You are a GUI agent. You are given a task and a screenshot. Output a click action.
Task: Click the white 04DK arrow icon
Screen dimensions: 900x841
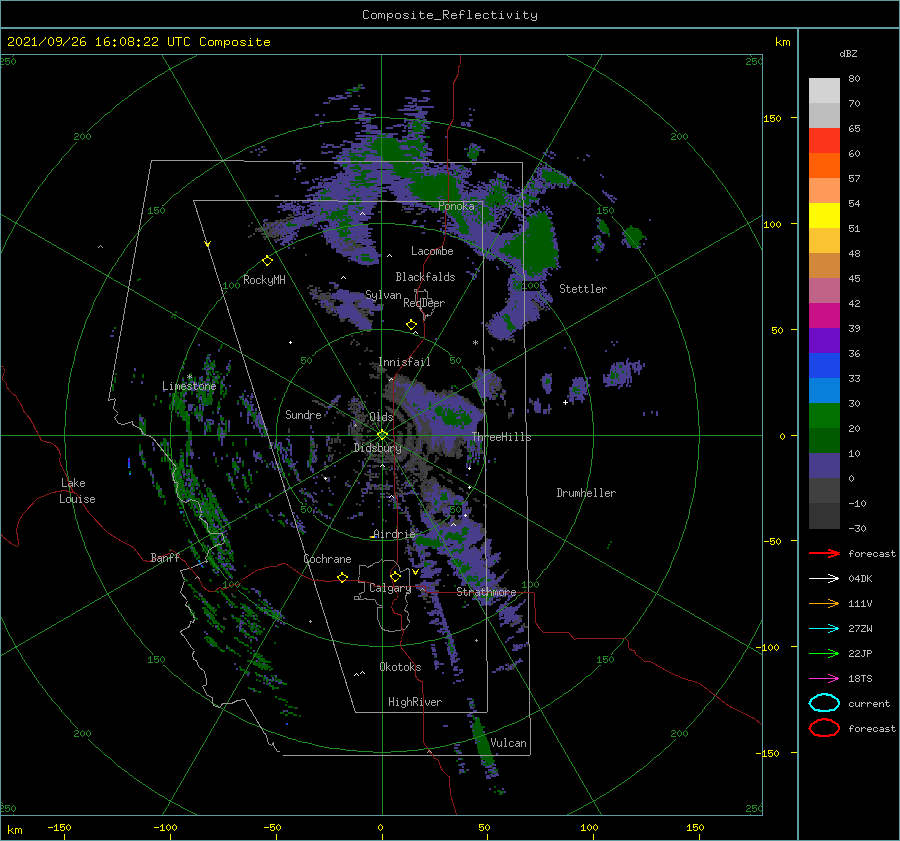(824, 578)
